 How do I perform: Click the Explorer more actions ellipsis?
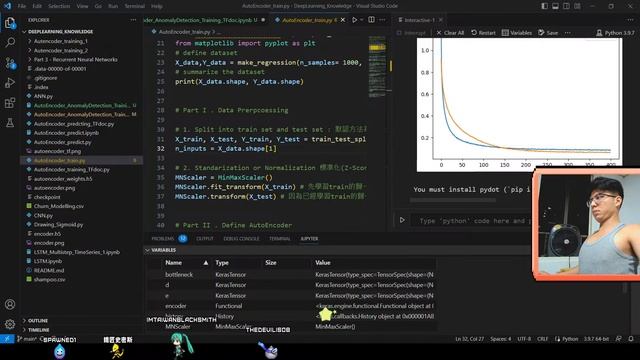tap(133, 20)
